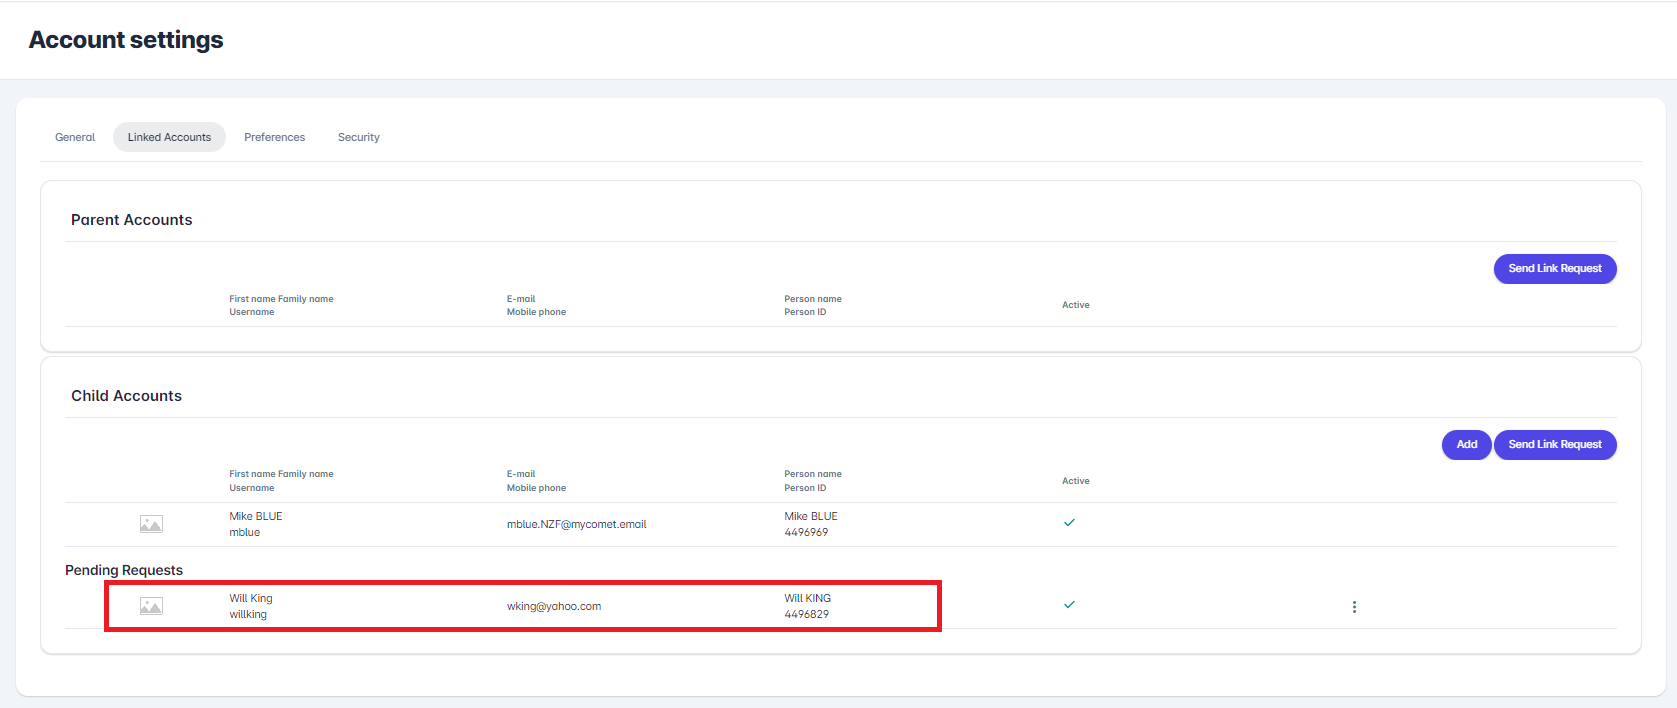Click Send Link Request under Child Accounts
Image resolution: width=1677 pixels, height=708 pixels.
[x=1554, y=445]
